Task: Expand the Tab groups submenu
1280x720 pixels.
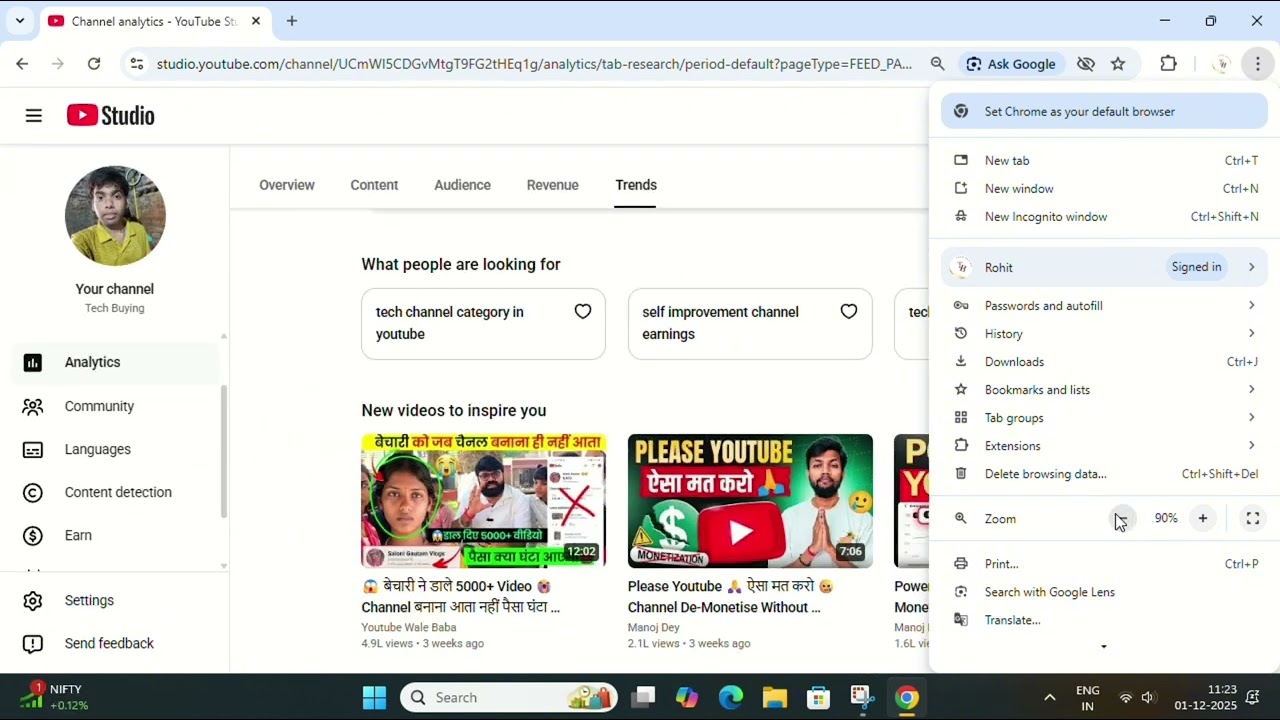Action: (1105, 418)
